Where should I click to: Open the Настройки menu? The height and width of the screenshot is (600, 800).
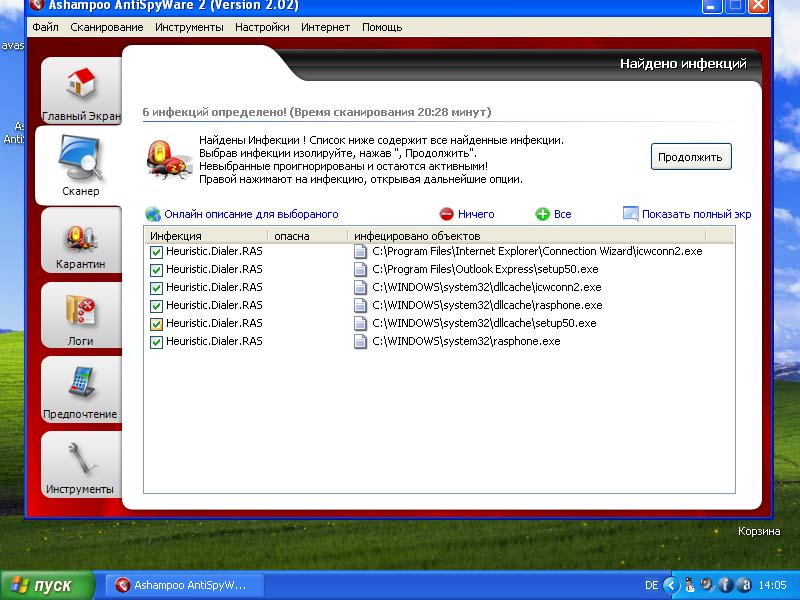(262, 27)
